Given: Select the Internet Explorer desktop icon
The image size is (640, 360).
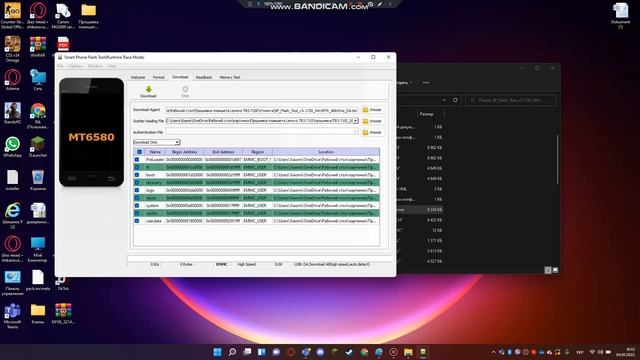Looking at the screenshot, I should click(x=12, y=215).
